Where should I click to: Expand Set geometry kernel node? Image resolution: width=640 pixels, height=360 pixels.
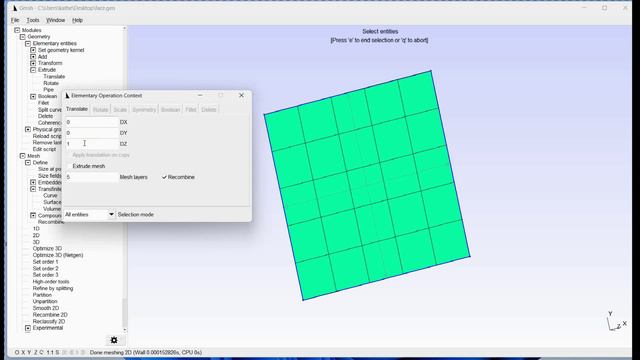coord(33,50)
